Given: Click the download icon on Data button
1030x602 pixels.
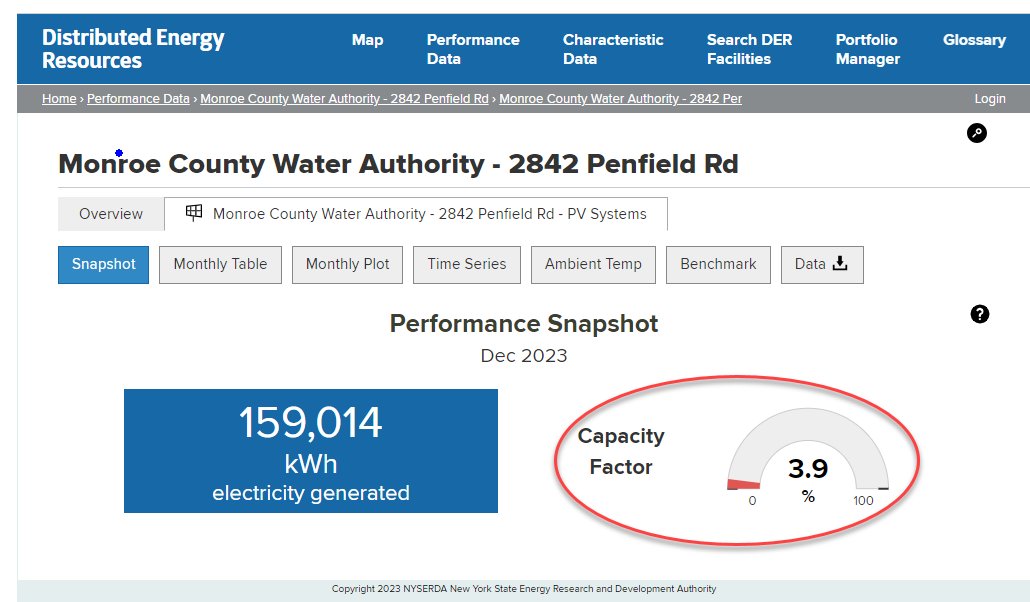Looking at the screenshot, I should click(x=840, y=264).
